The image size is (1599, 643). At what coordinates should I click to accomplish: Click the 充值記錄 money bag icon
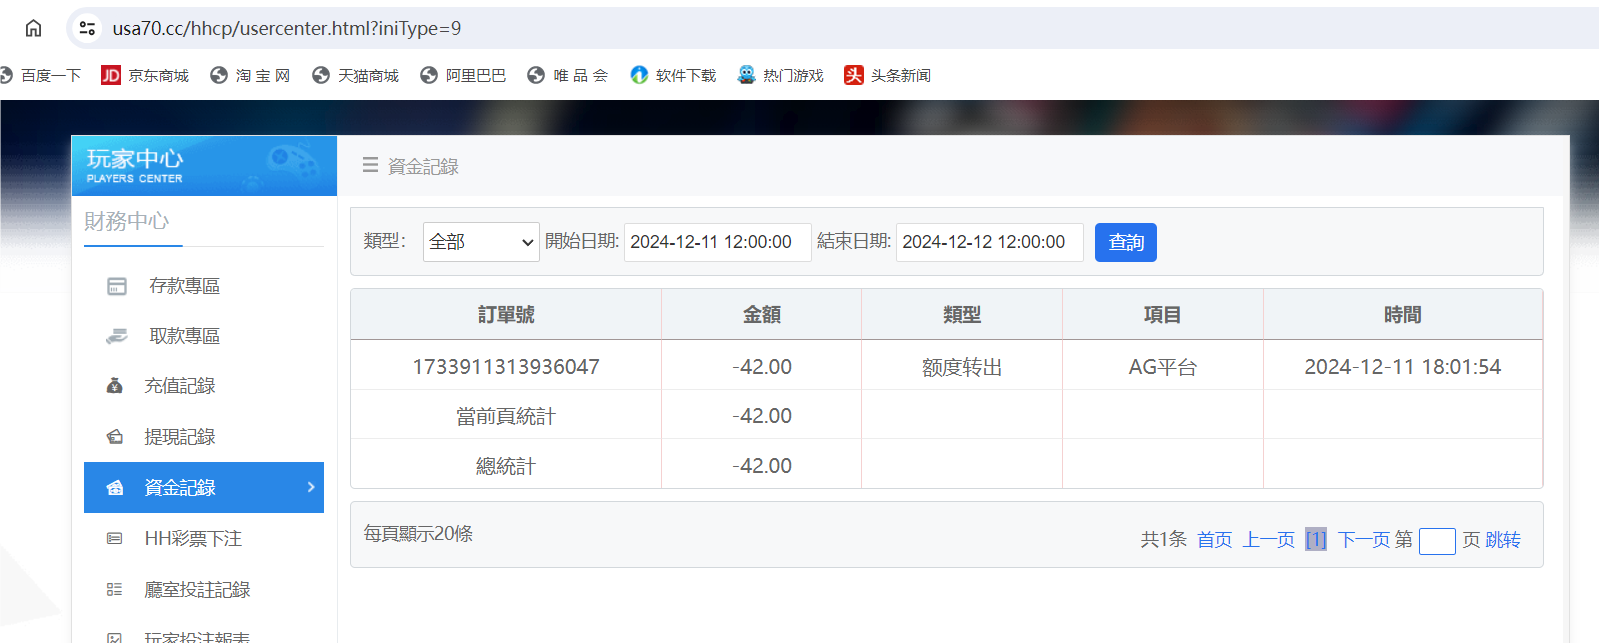coord(115,386)
